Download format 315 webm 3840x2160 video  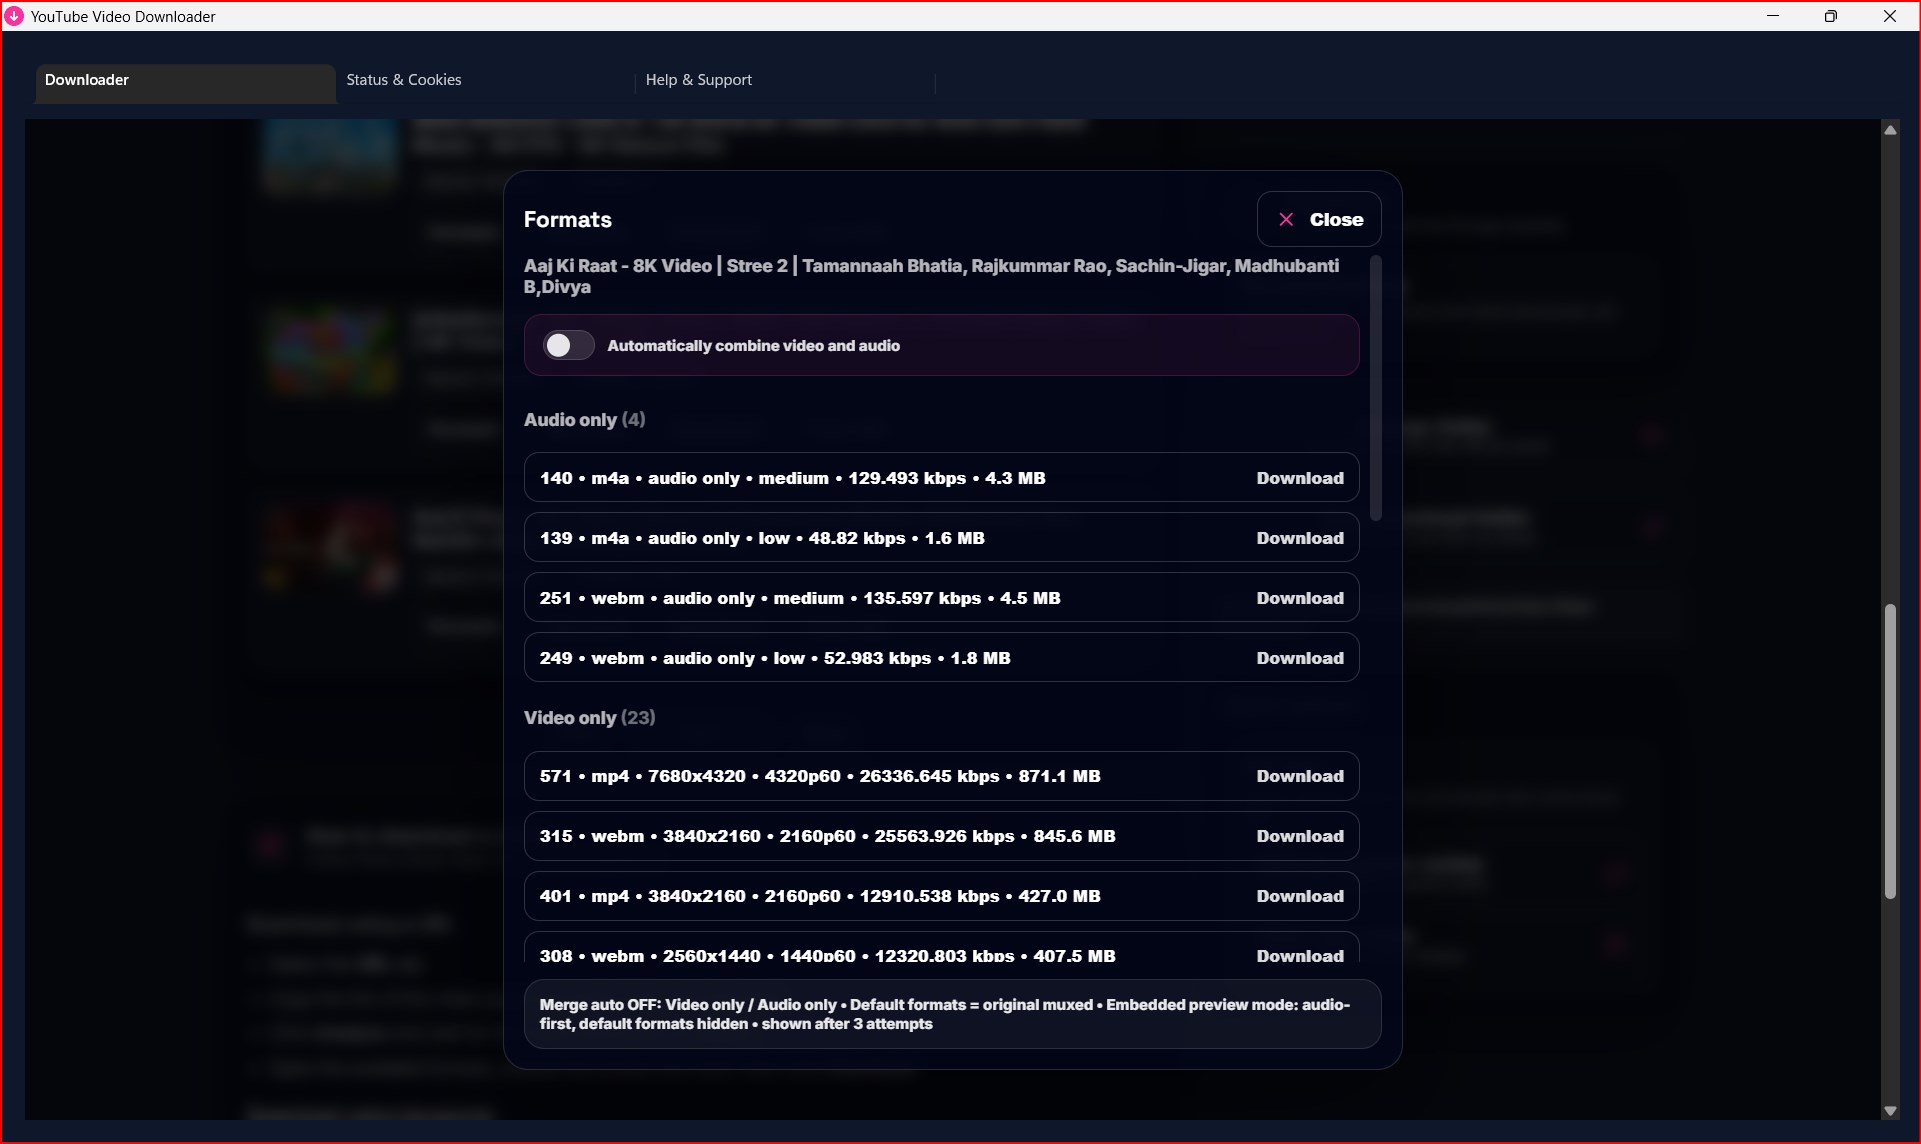pyautogui.click(x=1300, y=836)
